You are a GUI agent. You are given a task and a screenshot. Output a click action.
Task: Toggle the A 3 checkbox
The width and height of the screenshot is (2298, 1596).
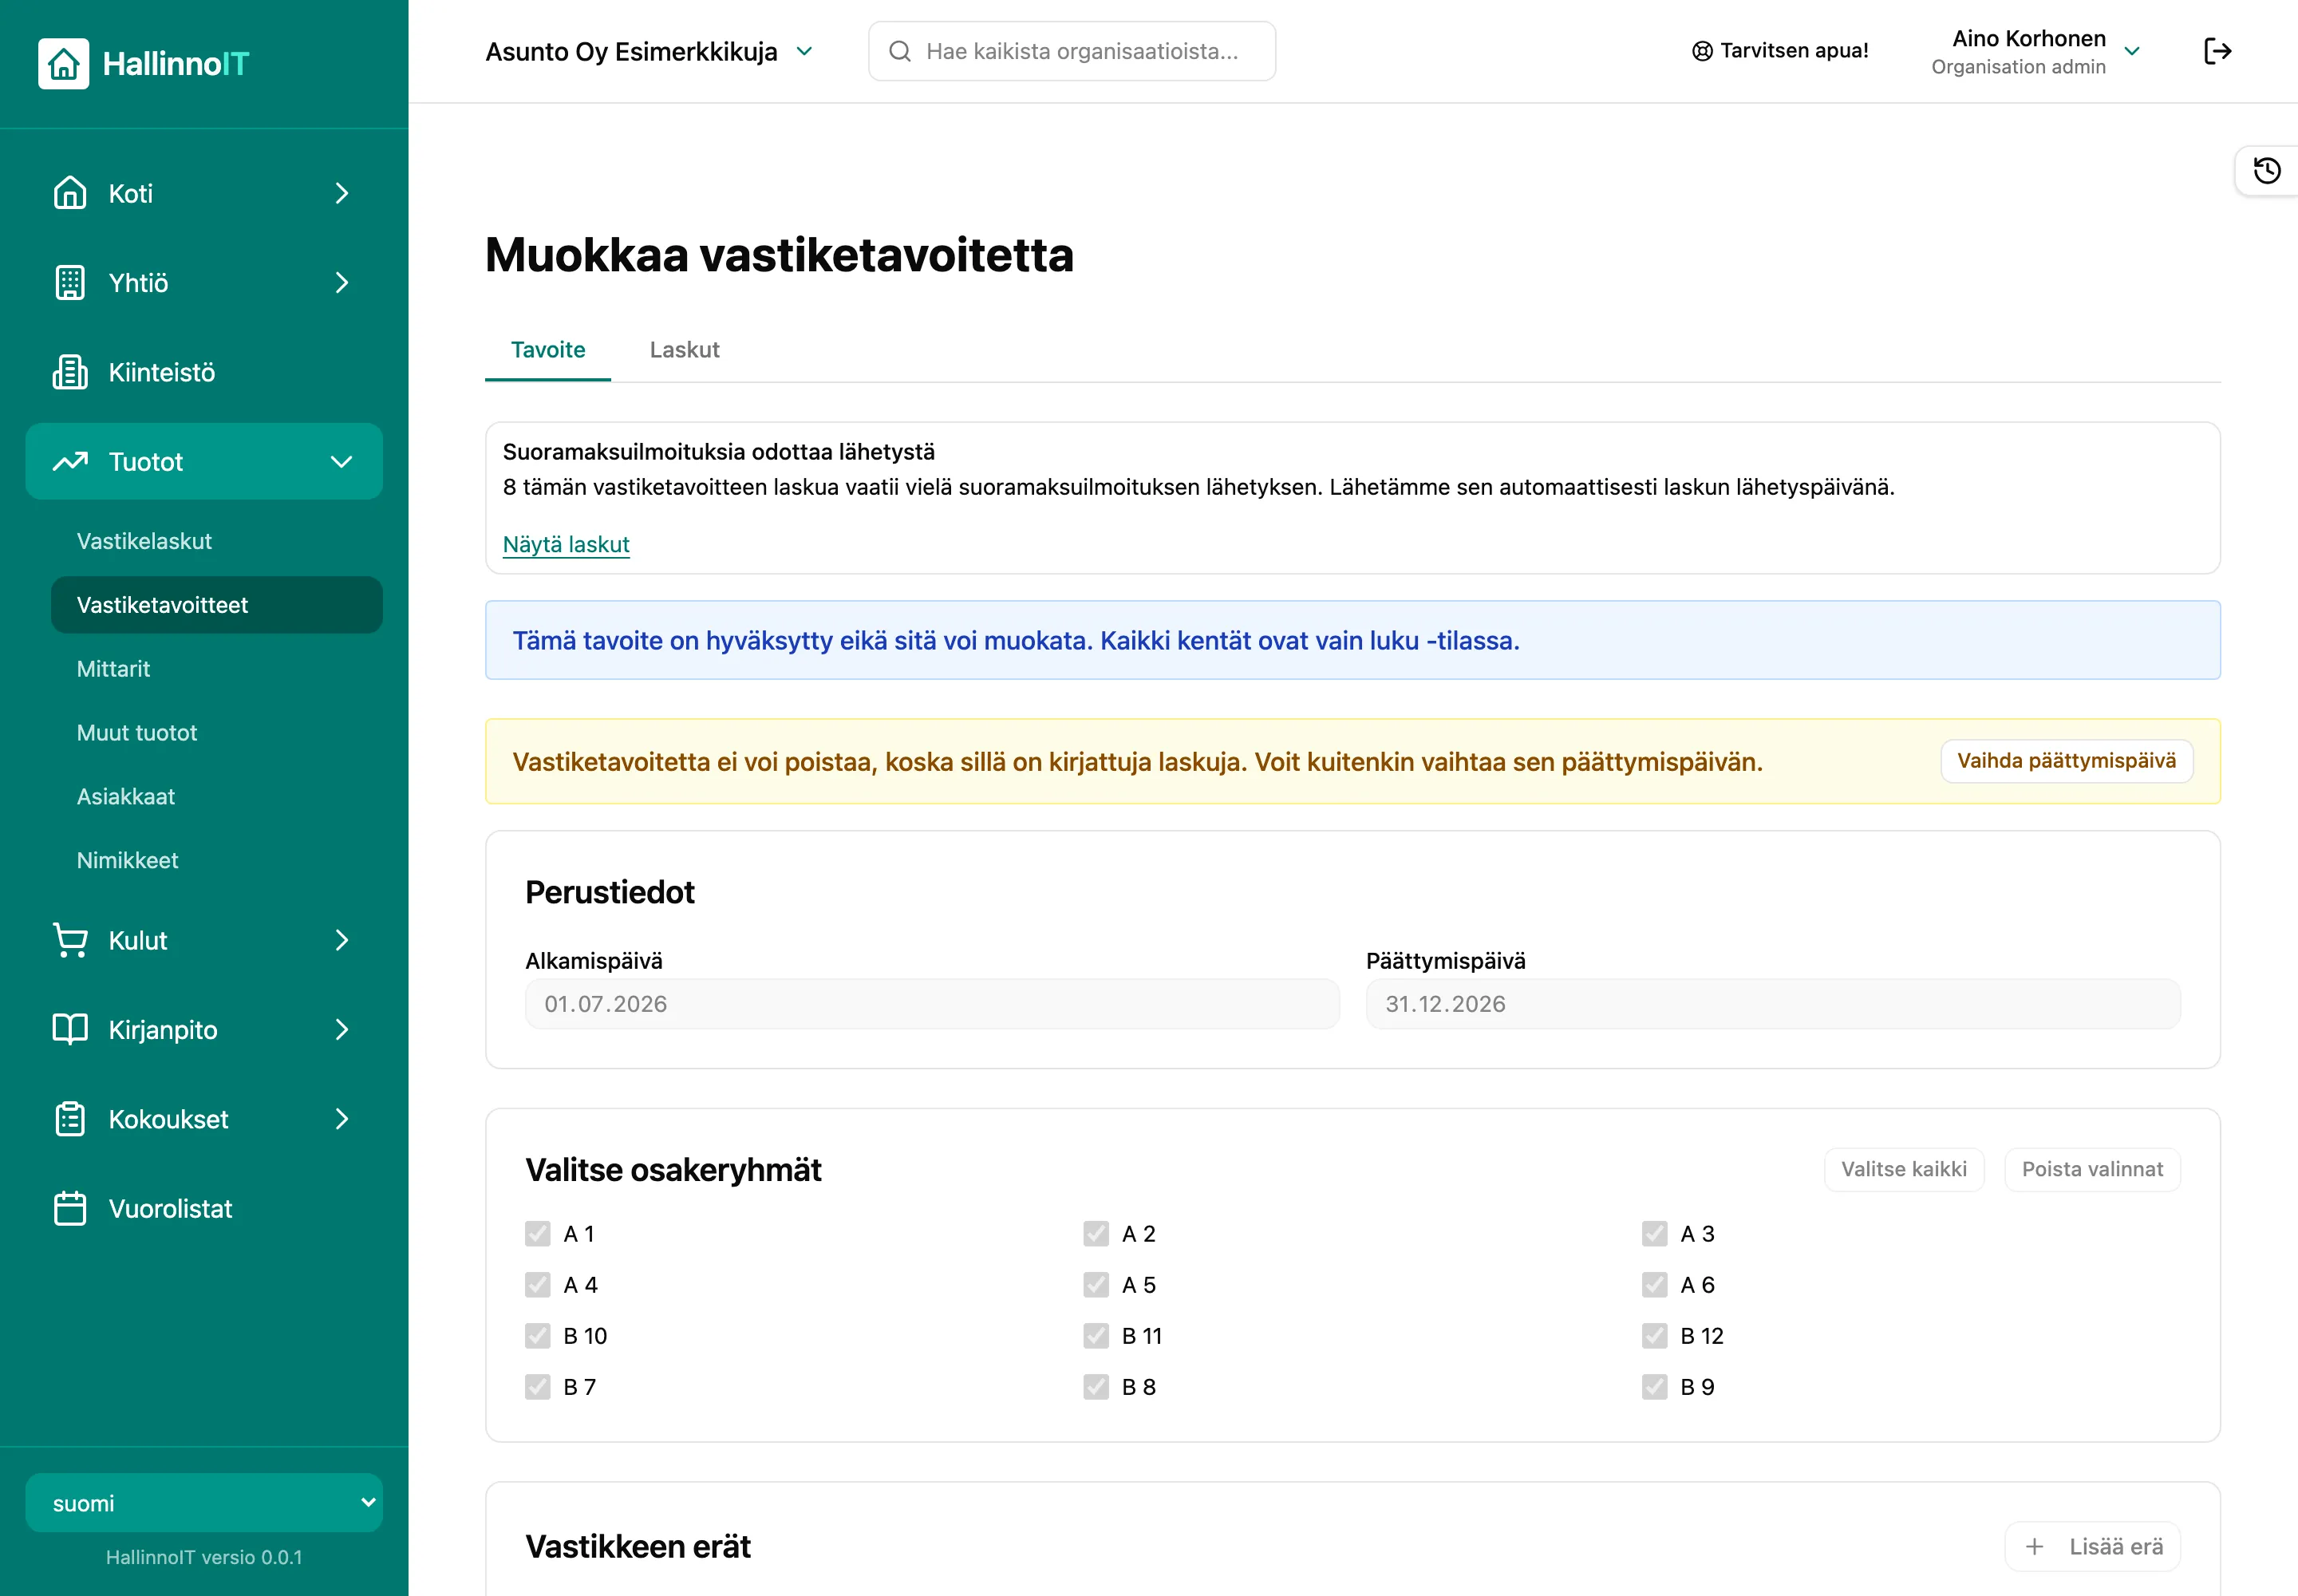(1655, 1234)
